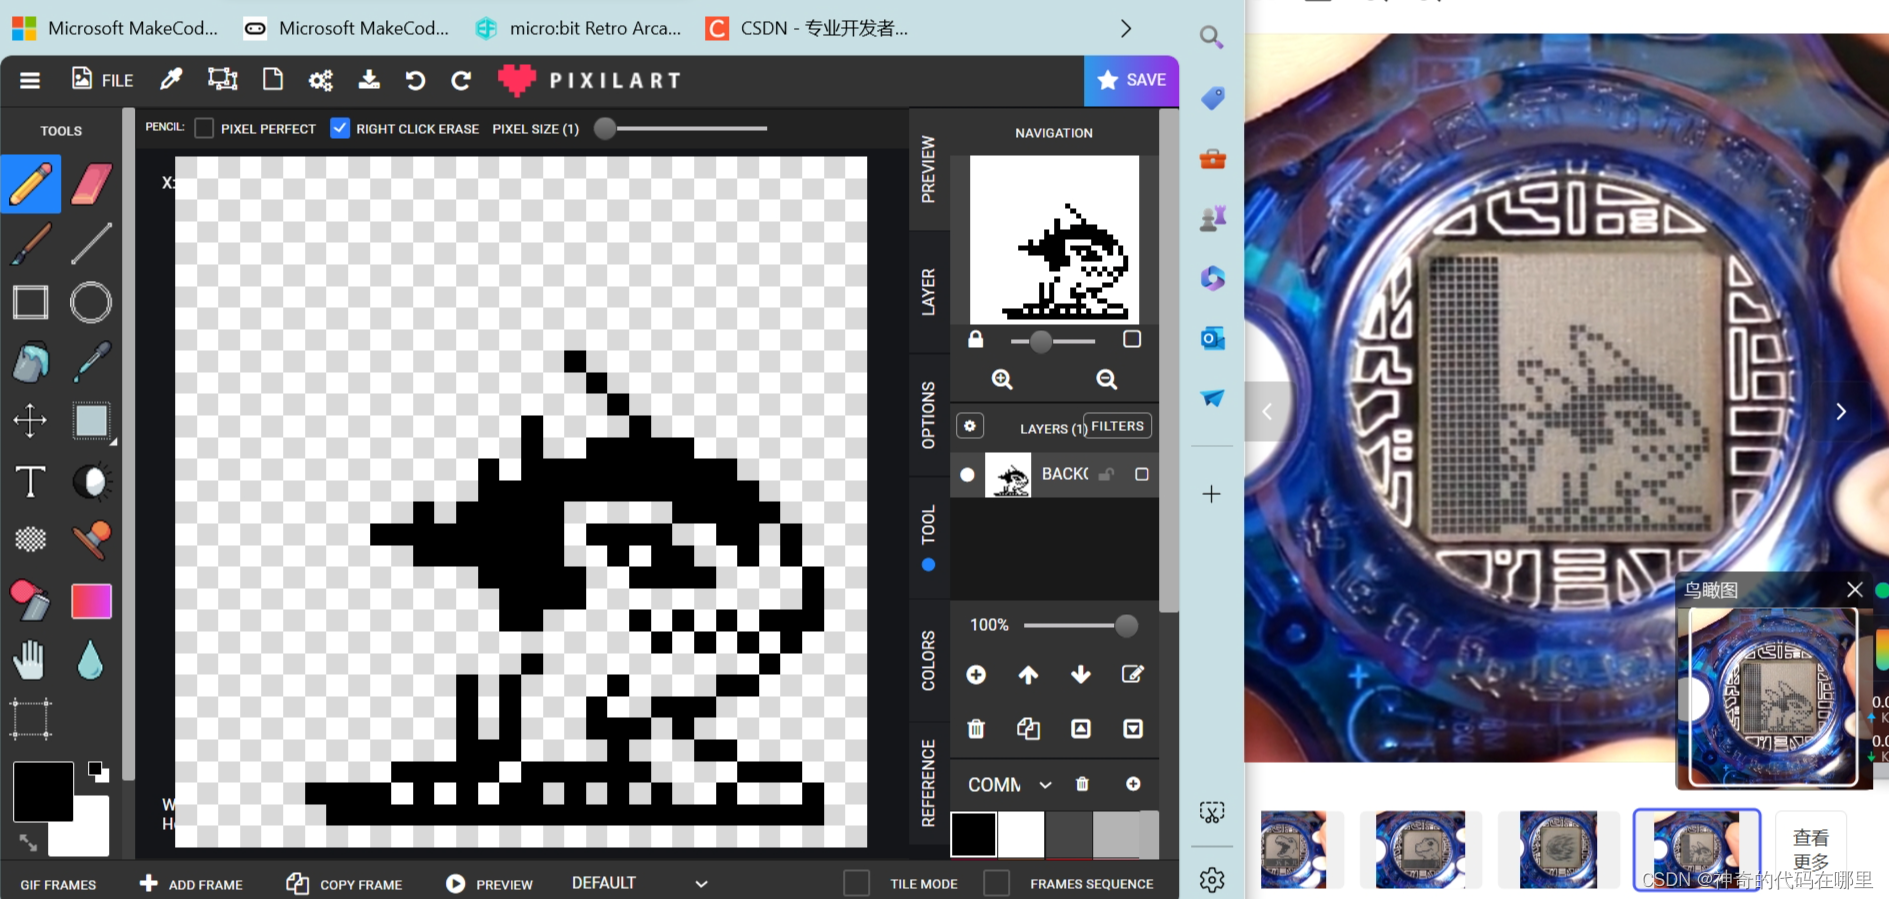Click Redo in the Pixilart toolbar
The height and width of the screenshot is (899, 1889).
[461, 80]
